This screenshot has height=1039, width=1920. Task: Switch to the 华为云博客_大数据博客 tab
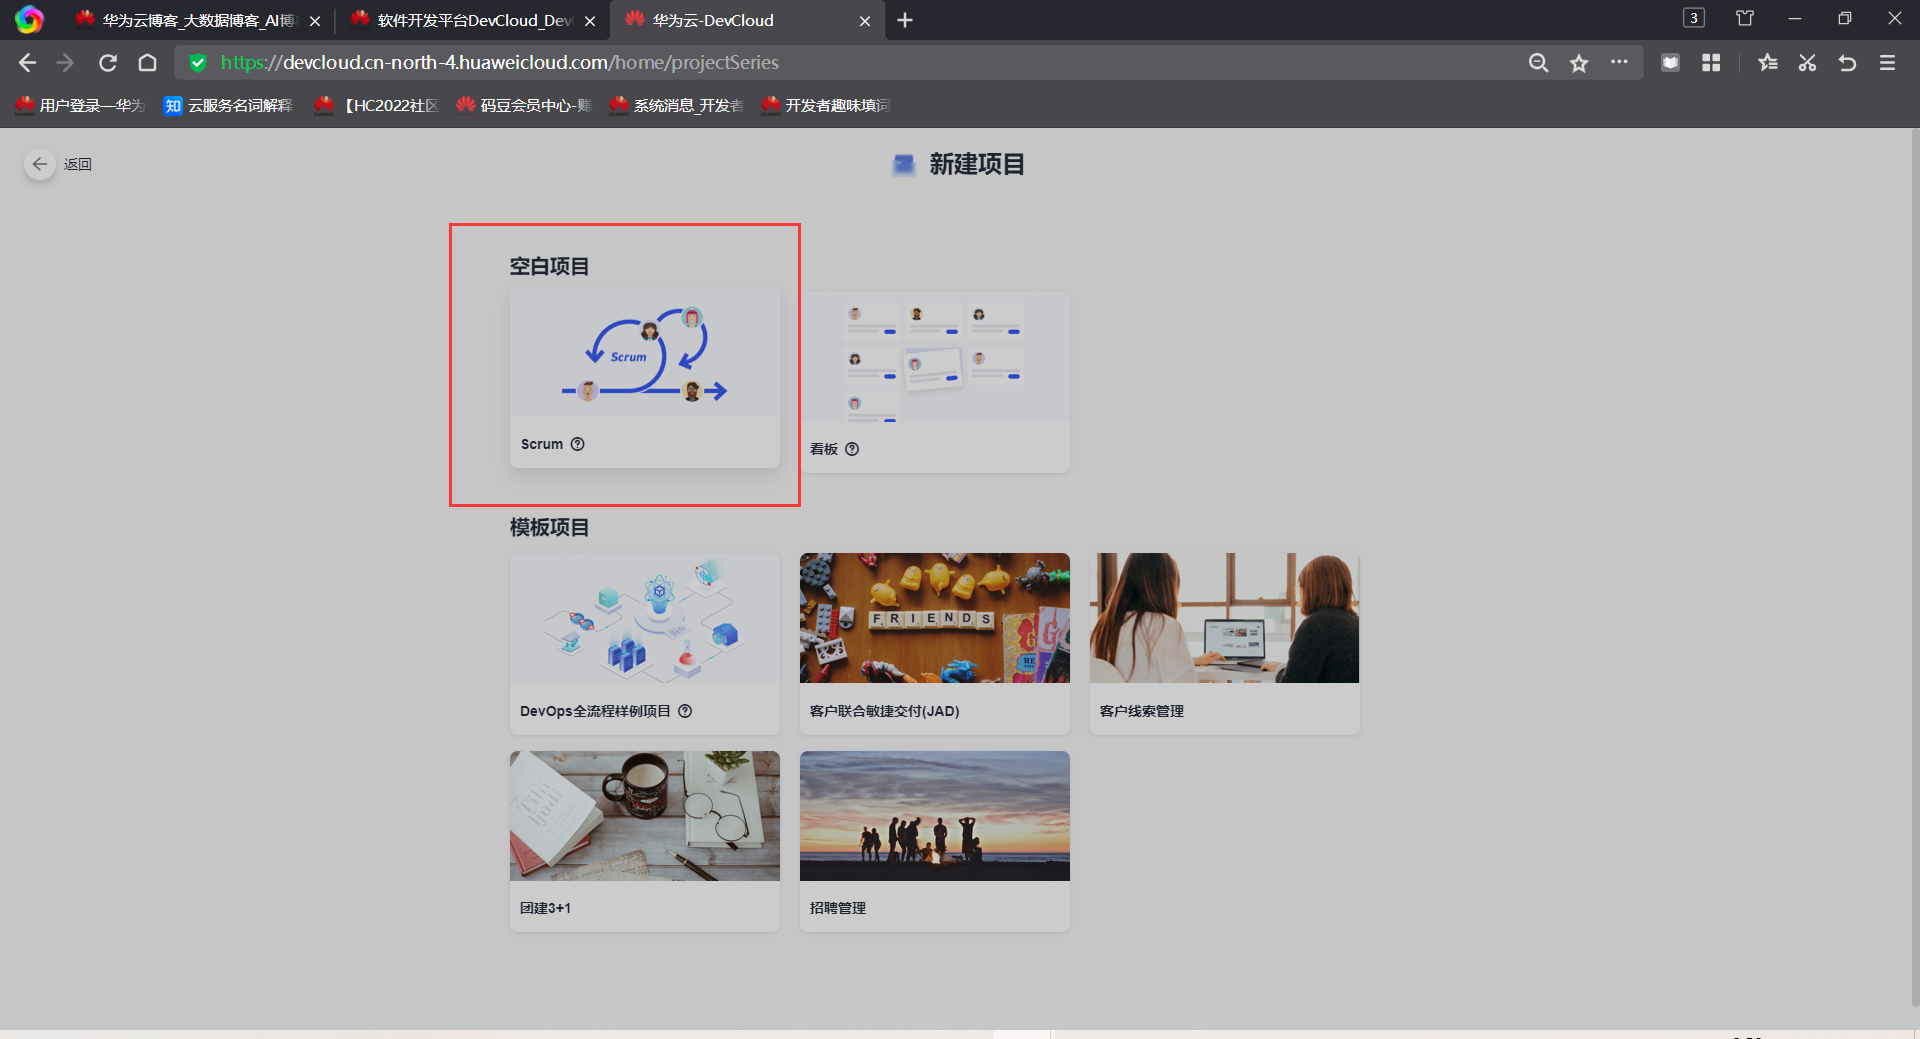(x=197, y=20)
